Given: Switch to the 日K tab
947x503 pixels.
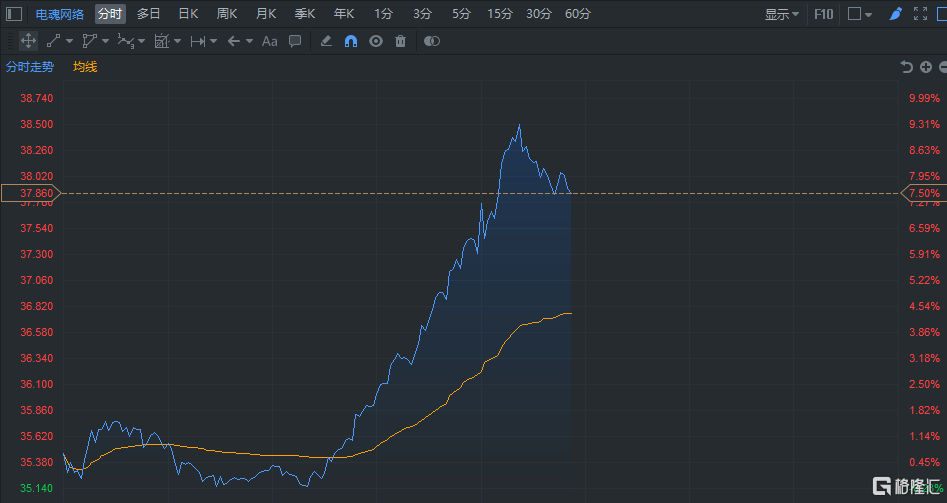Looking at the screenshot, I should pos(188,14).
